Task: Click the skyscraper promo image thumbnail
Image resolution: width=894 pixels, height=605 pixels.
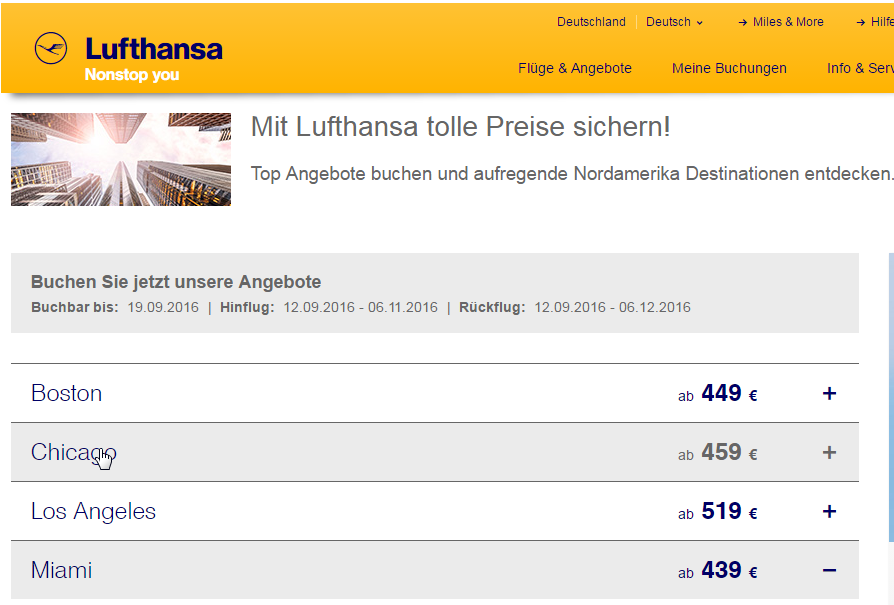Action: coord(121,160)
